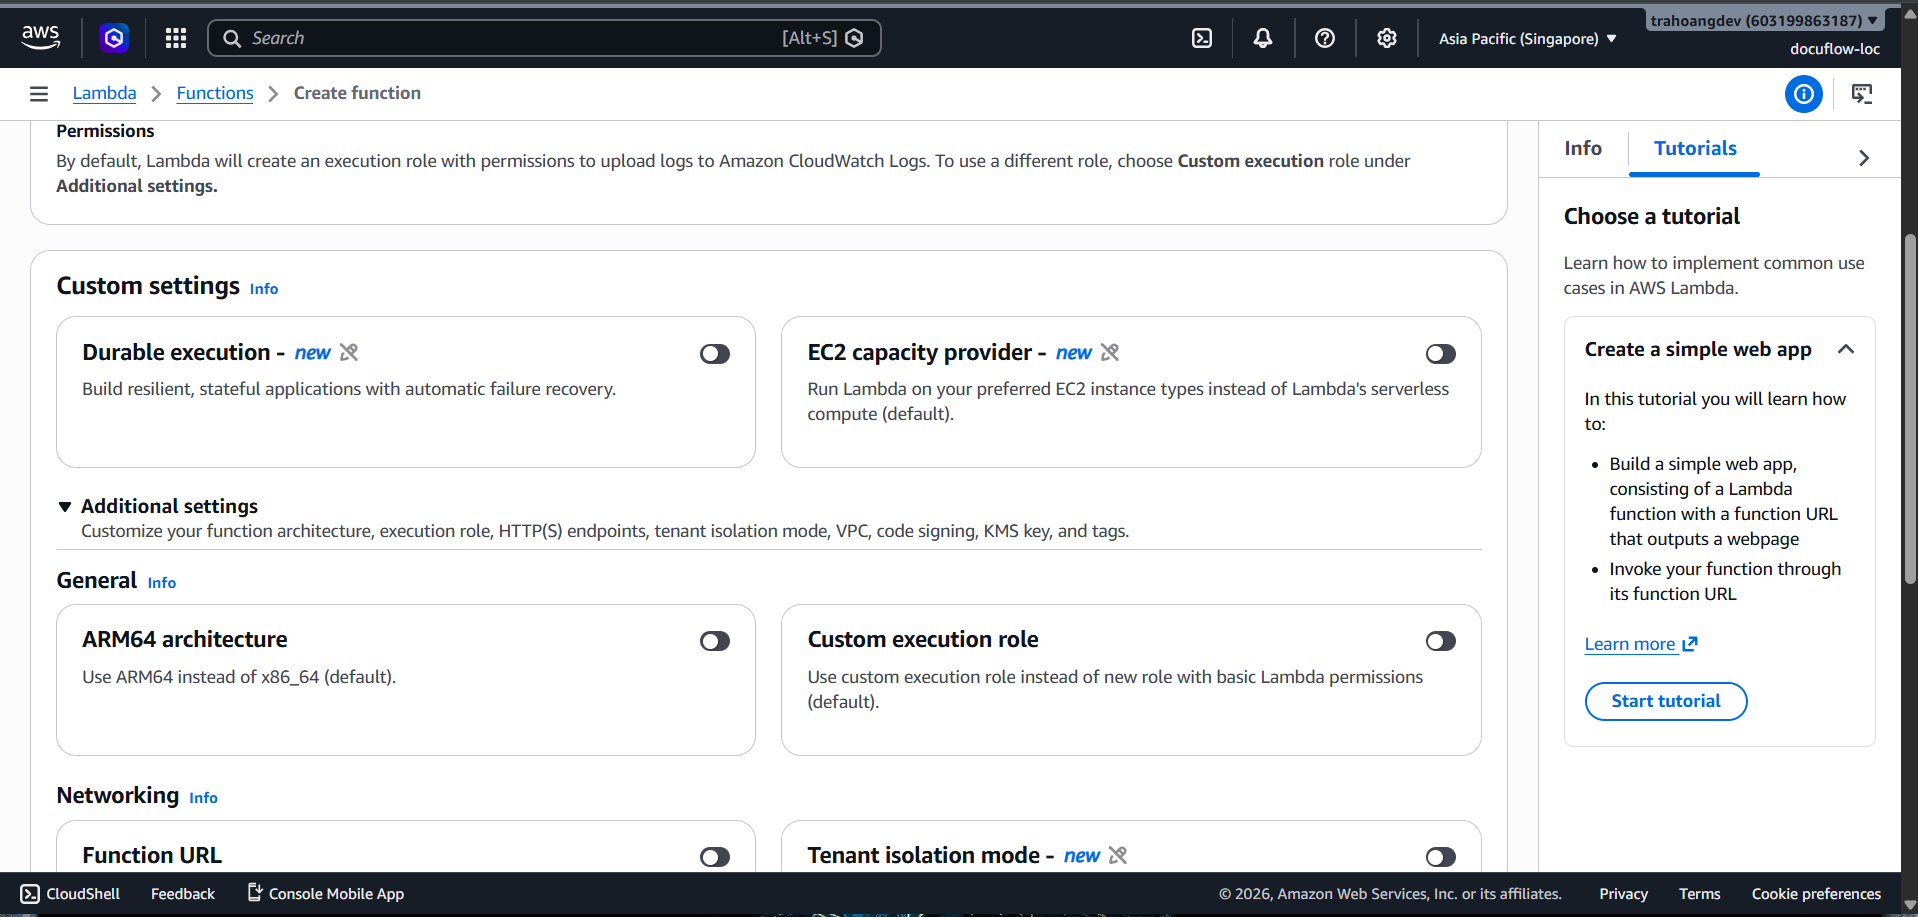Click the panel icon beside the info circle
Viewport: 1918px width, 917px height.
point(1862,94)
